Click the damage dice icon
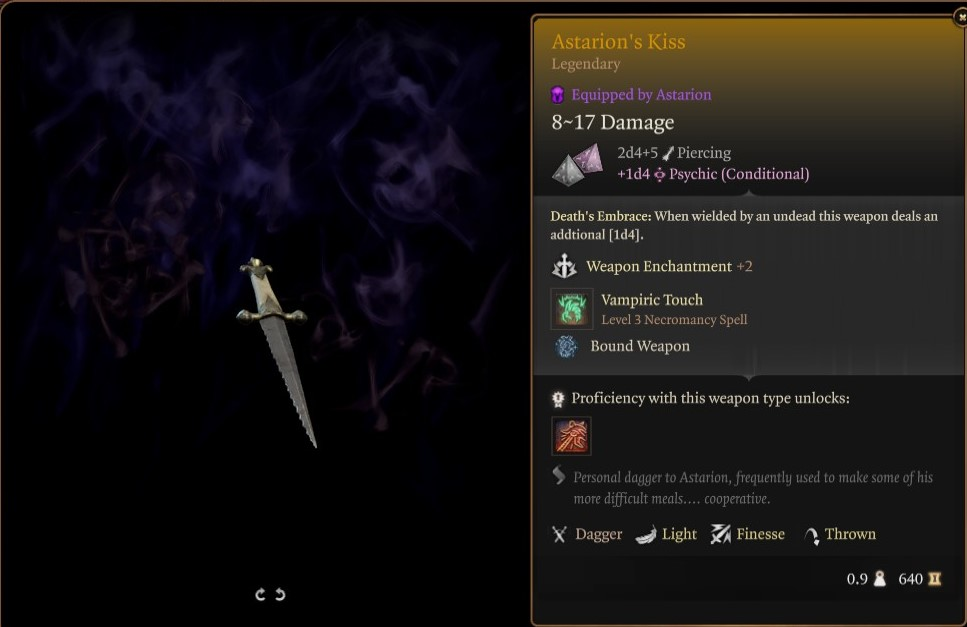The height and width of the screenshot is (627, 967). click(578, 164)
